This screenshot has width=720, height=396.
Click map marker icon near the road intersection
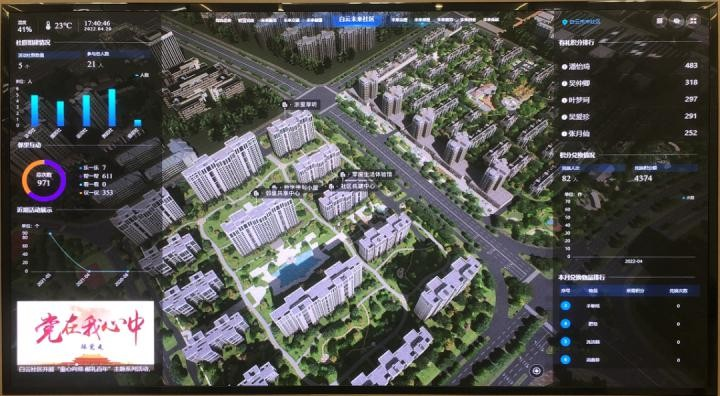(285, 105)
